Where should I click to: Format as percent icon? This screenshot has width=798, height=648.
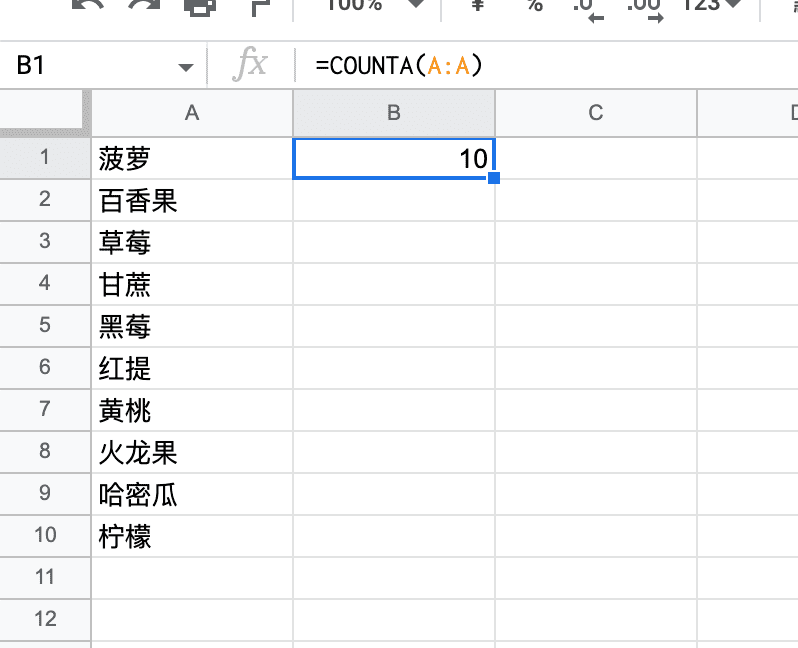(535, 5)
